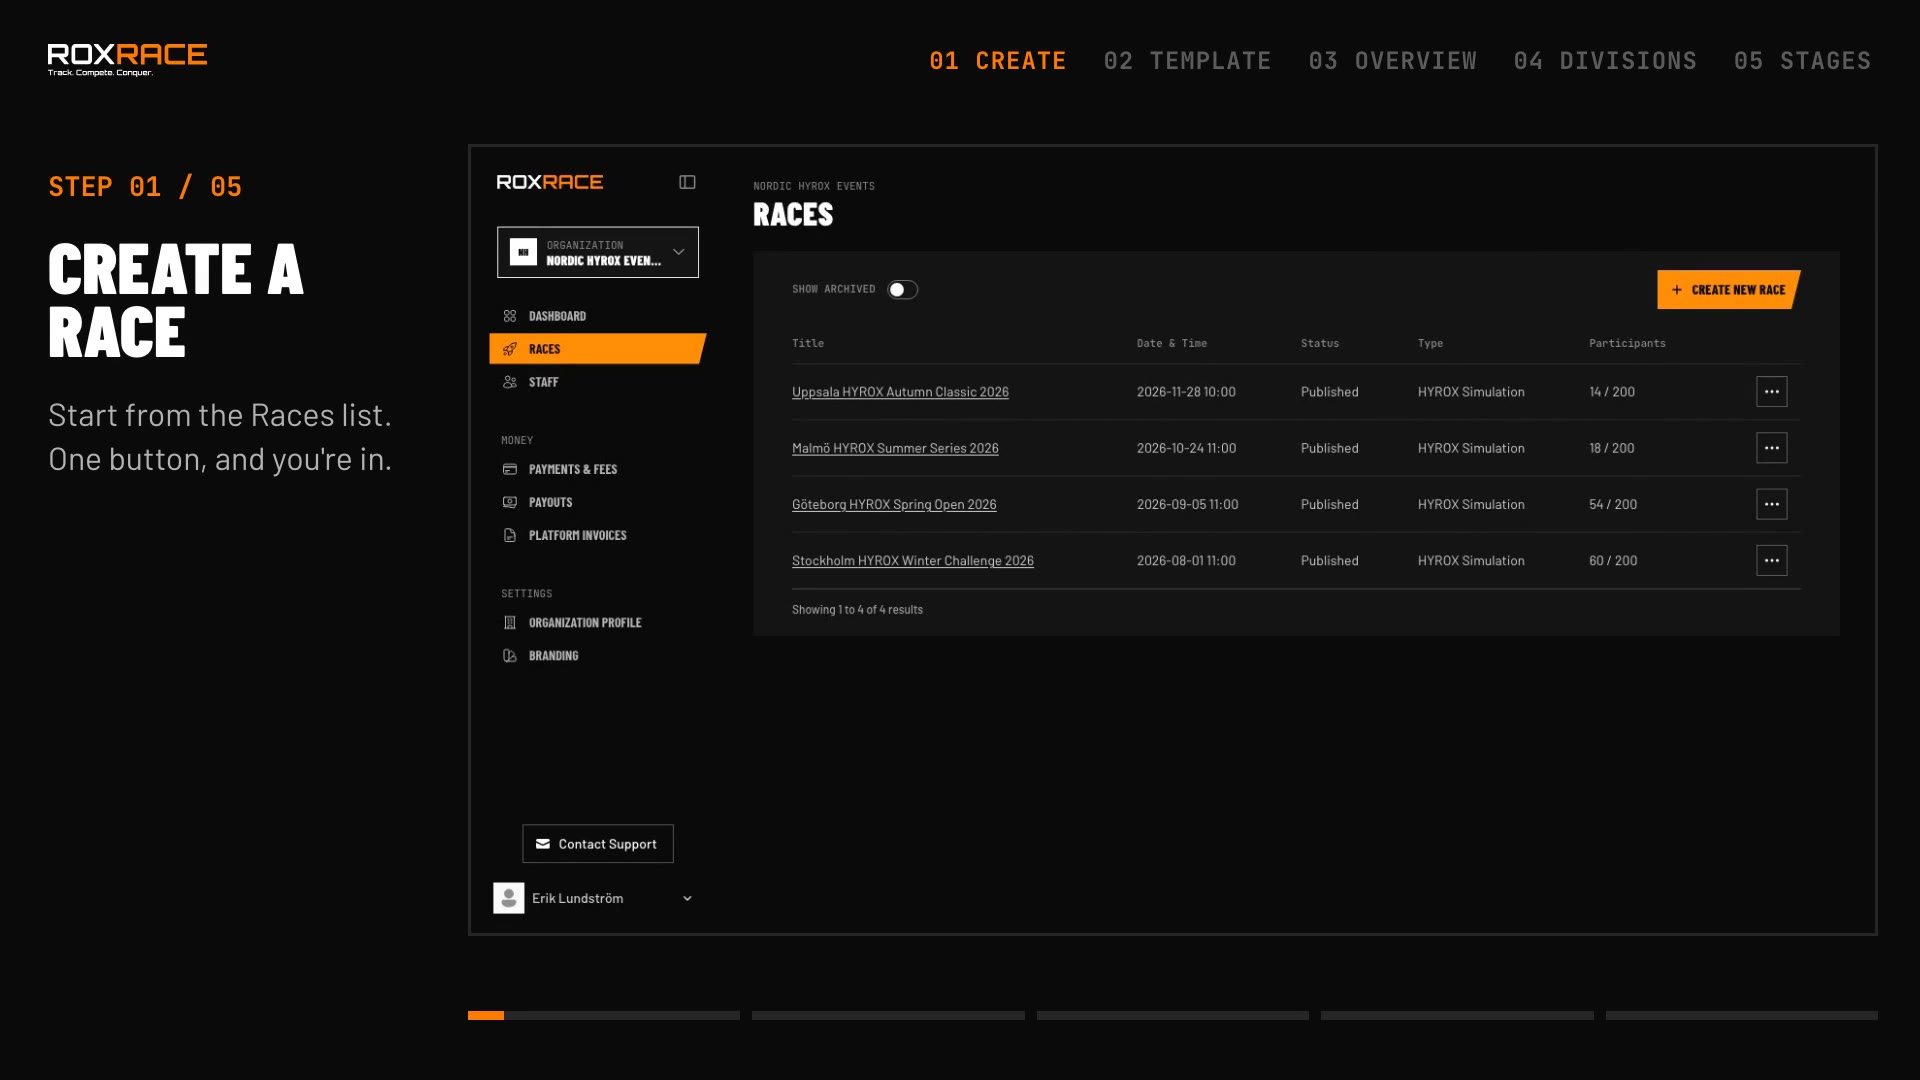This screenshot has width=1920, height=1080.
Task: Open actions menu for Göteborg HYROX race
Action: [1771, 504]
